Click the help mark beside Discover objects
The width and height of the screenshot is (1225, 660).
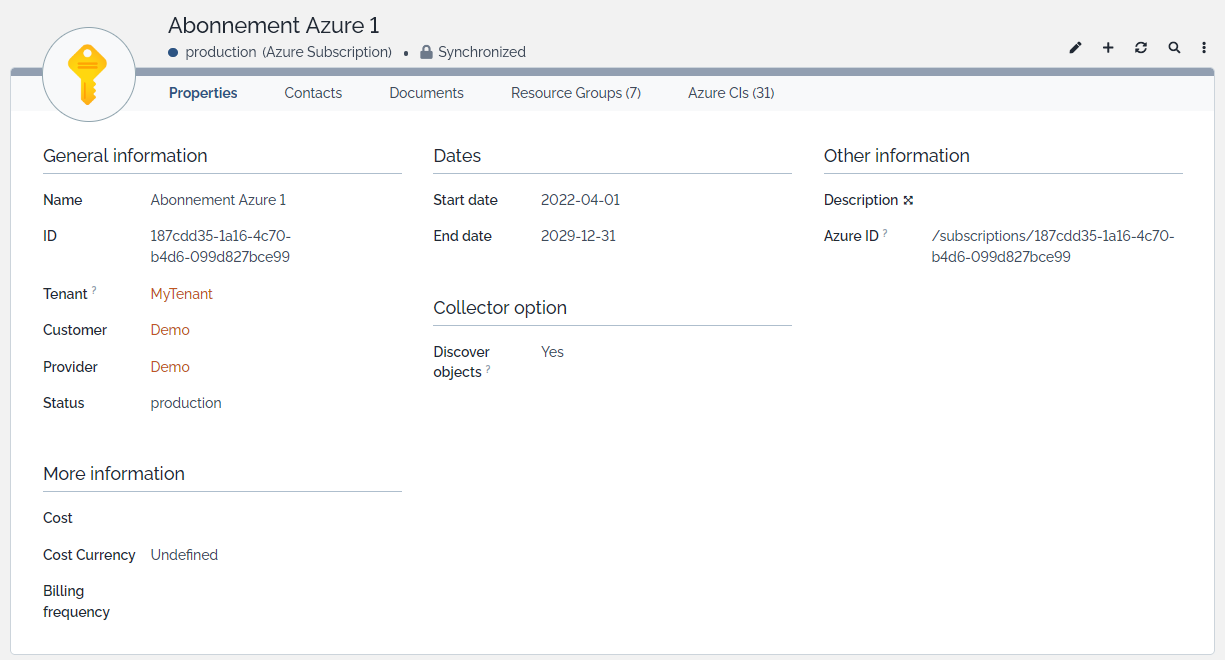tap(488, 369)
